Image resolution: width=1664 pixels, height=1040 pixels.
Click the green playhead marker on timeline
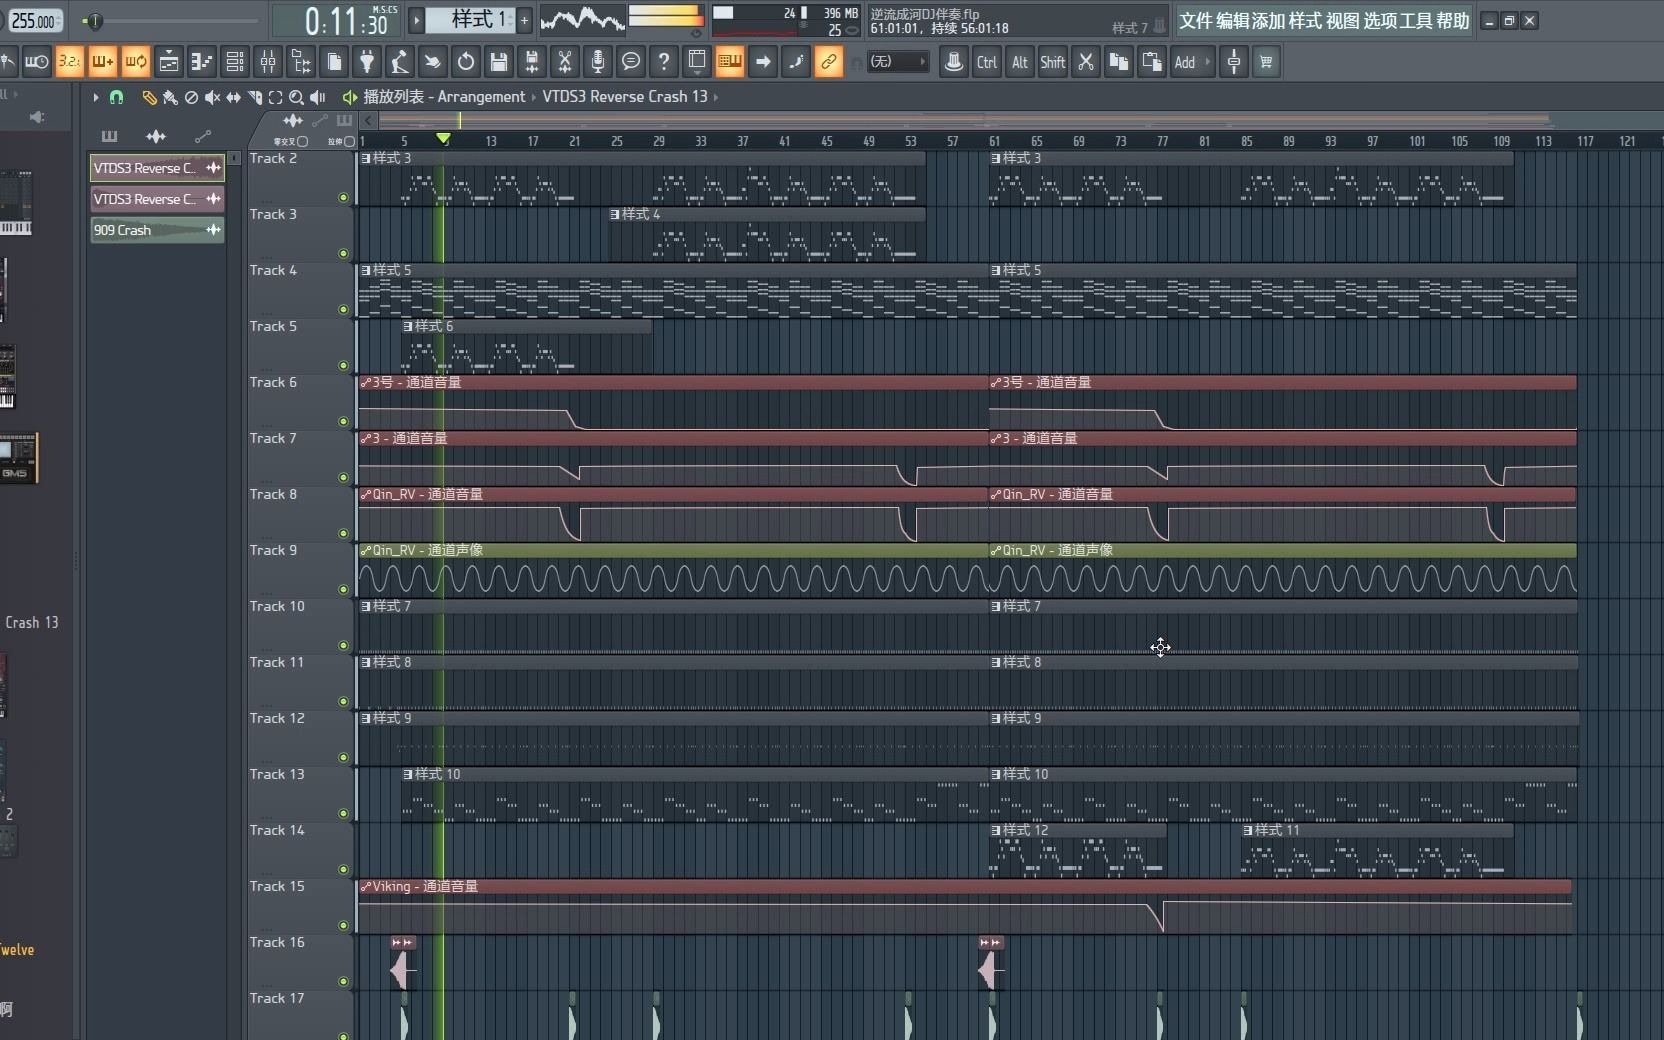coord(443,139)
